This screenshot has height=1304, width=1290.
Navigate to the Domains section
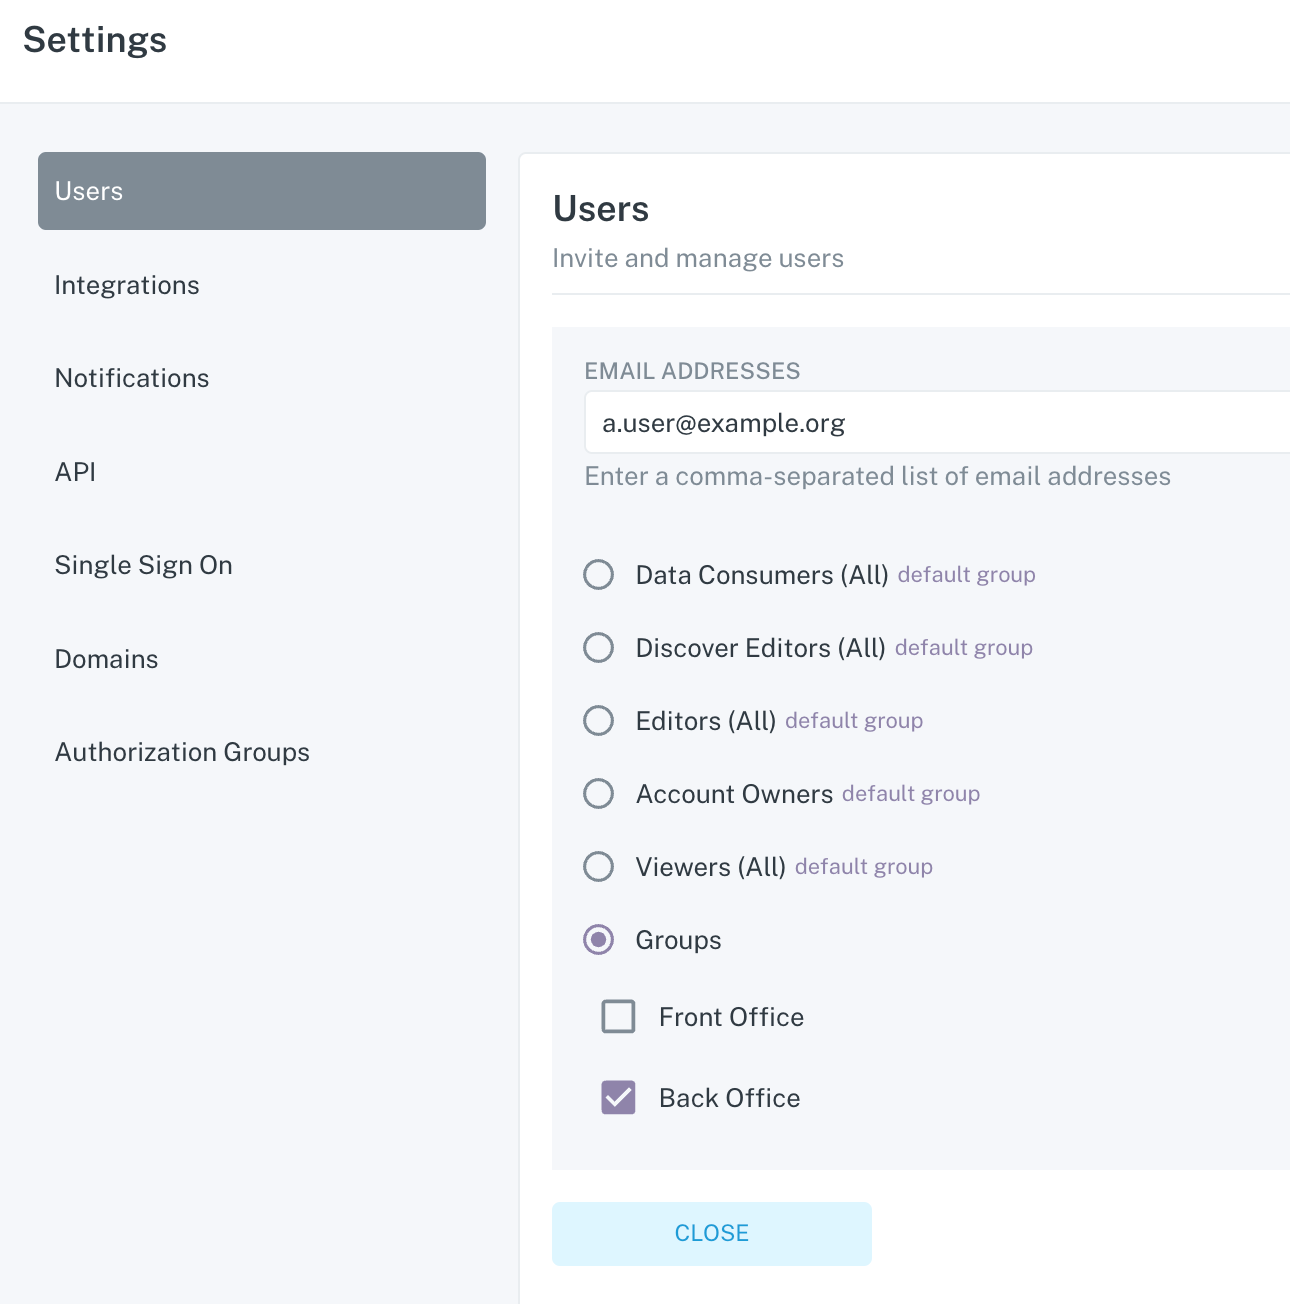pyautogui.click(x=106, y=659)
